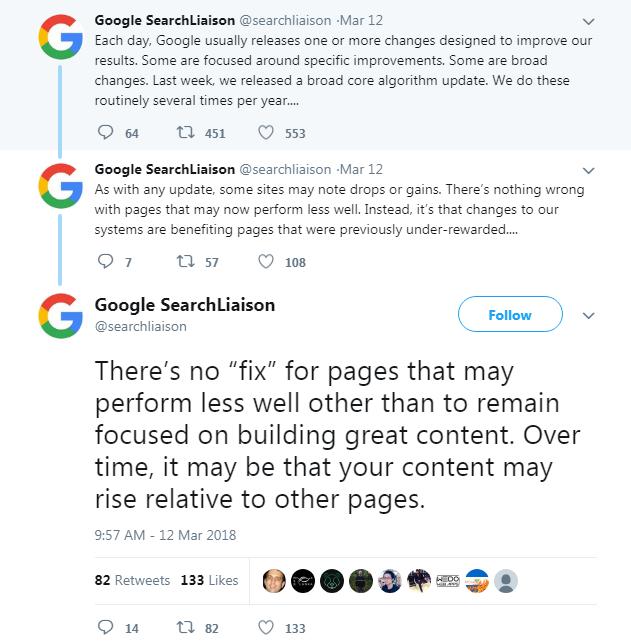This screenshot has width=631, height=644.
Task: Retweet the main tweet showing 82
Action: pos(184,628)
